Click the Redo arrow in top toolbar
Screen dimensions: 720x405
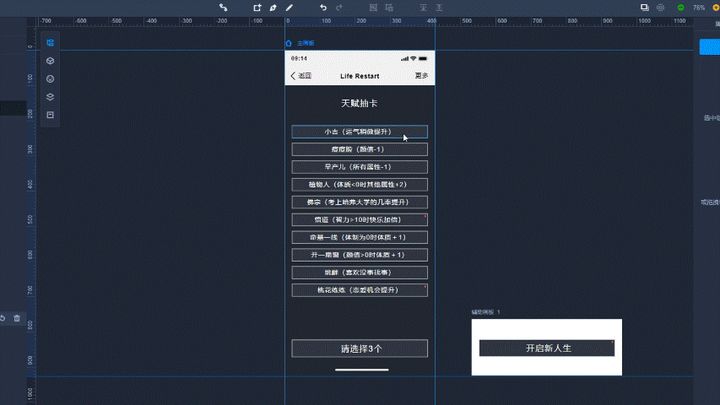[x=339, y=7]
